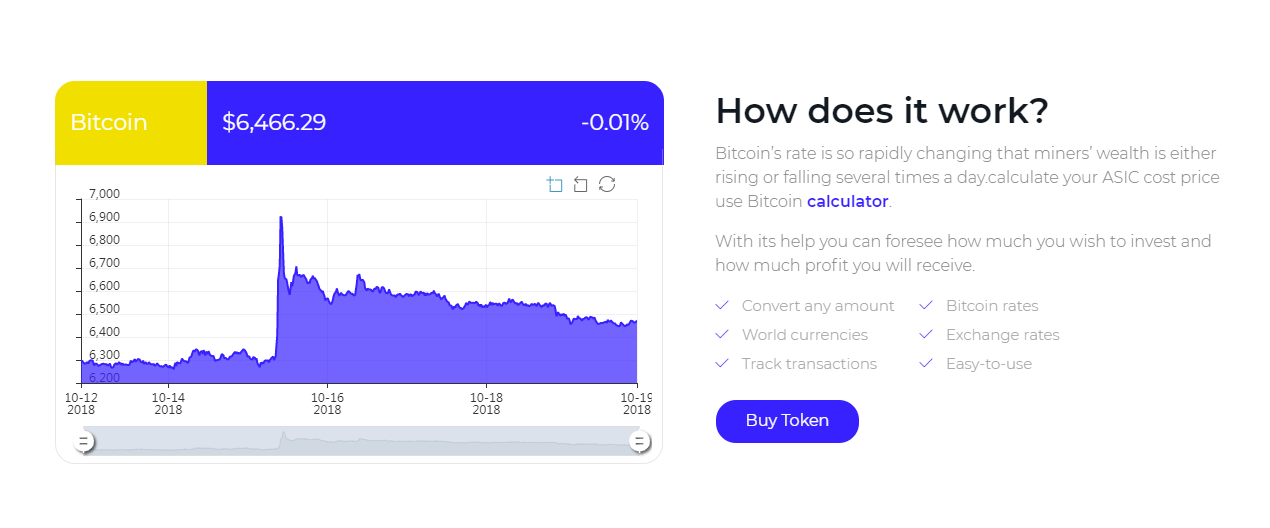The image size is (1270, 528).
Task: Click the restore chart refresh icon
Action: pos(607,184)
